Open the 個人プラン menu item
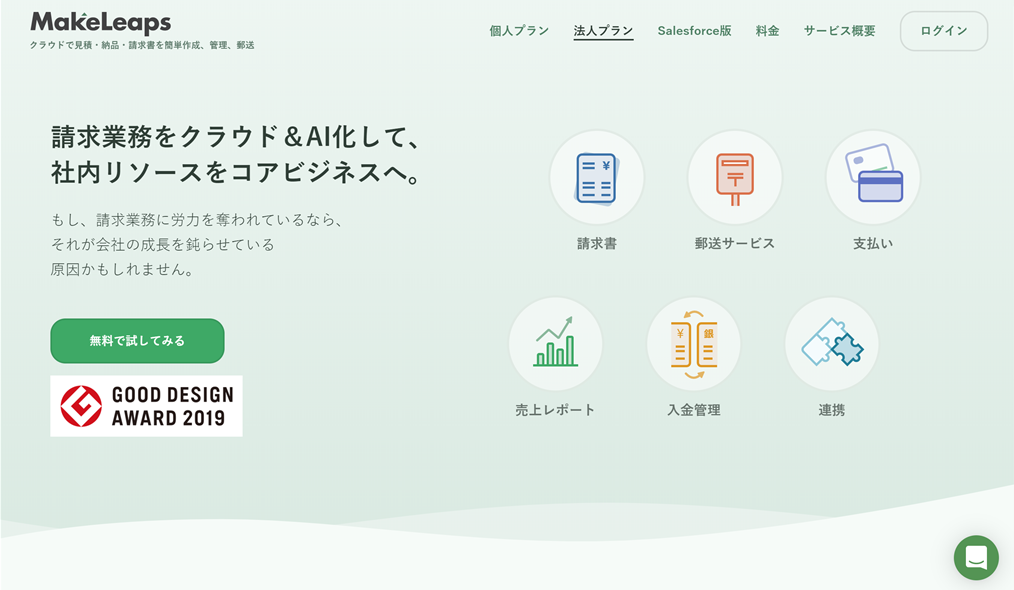This screenshot has width=1014, height=590. click(x=519, y=31)
